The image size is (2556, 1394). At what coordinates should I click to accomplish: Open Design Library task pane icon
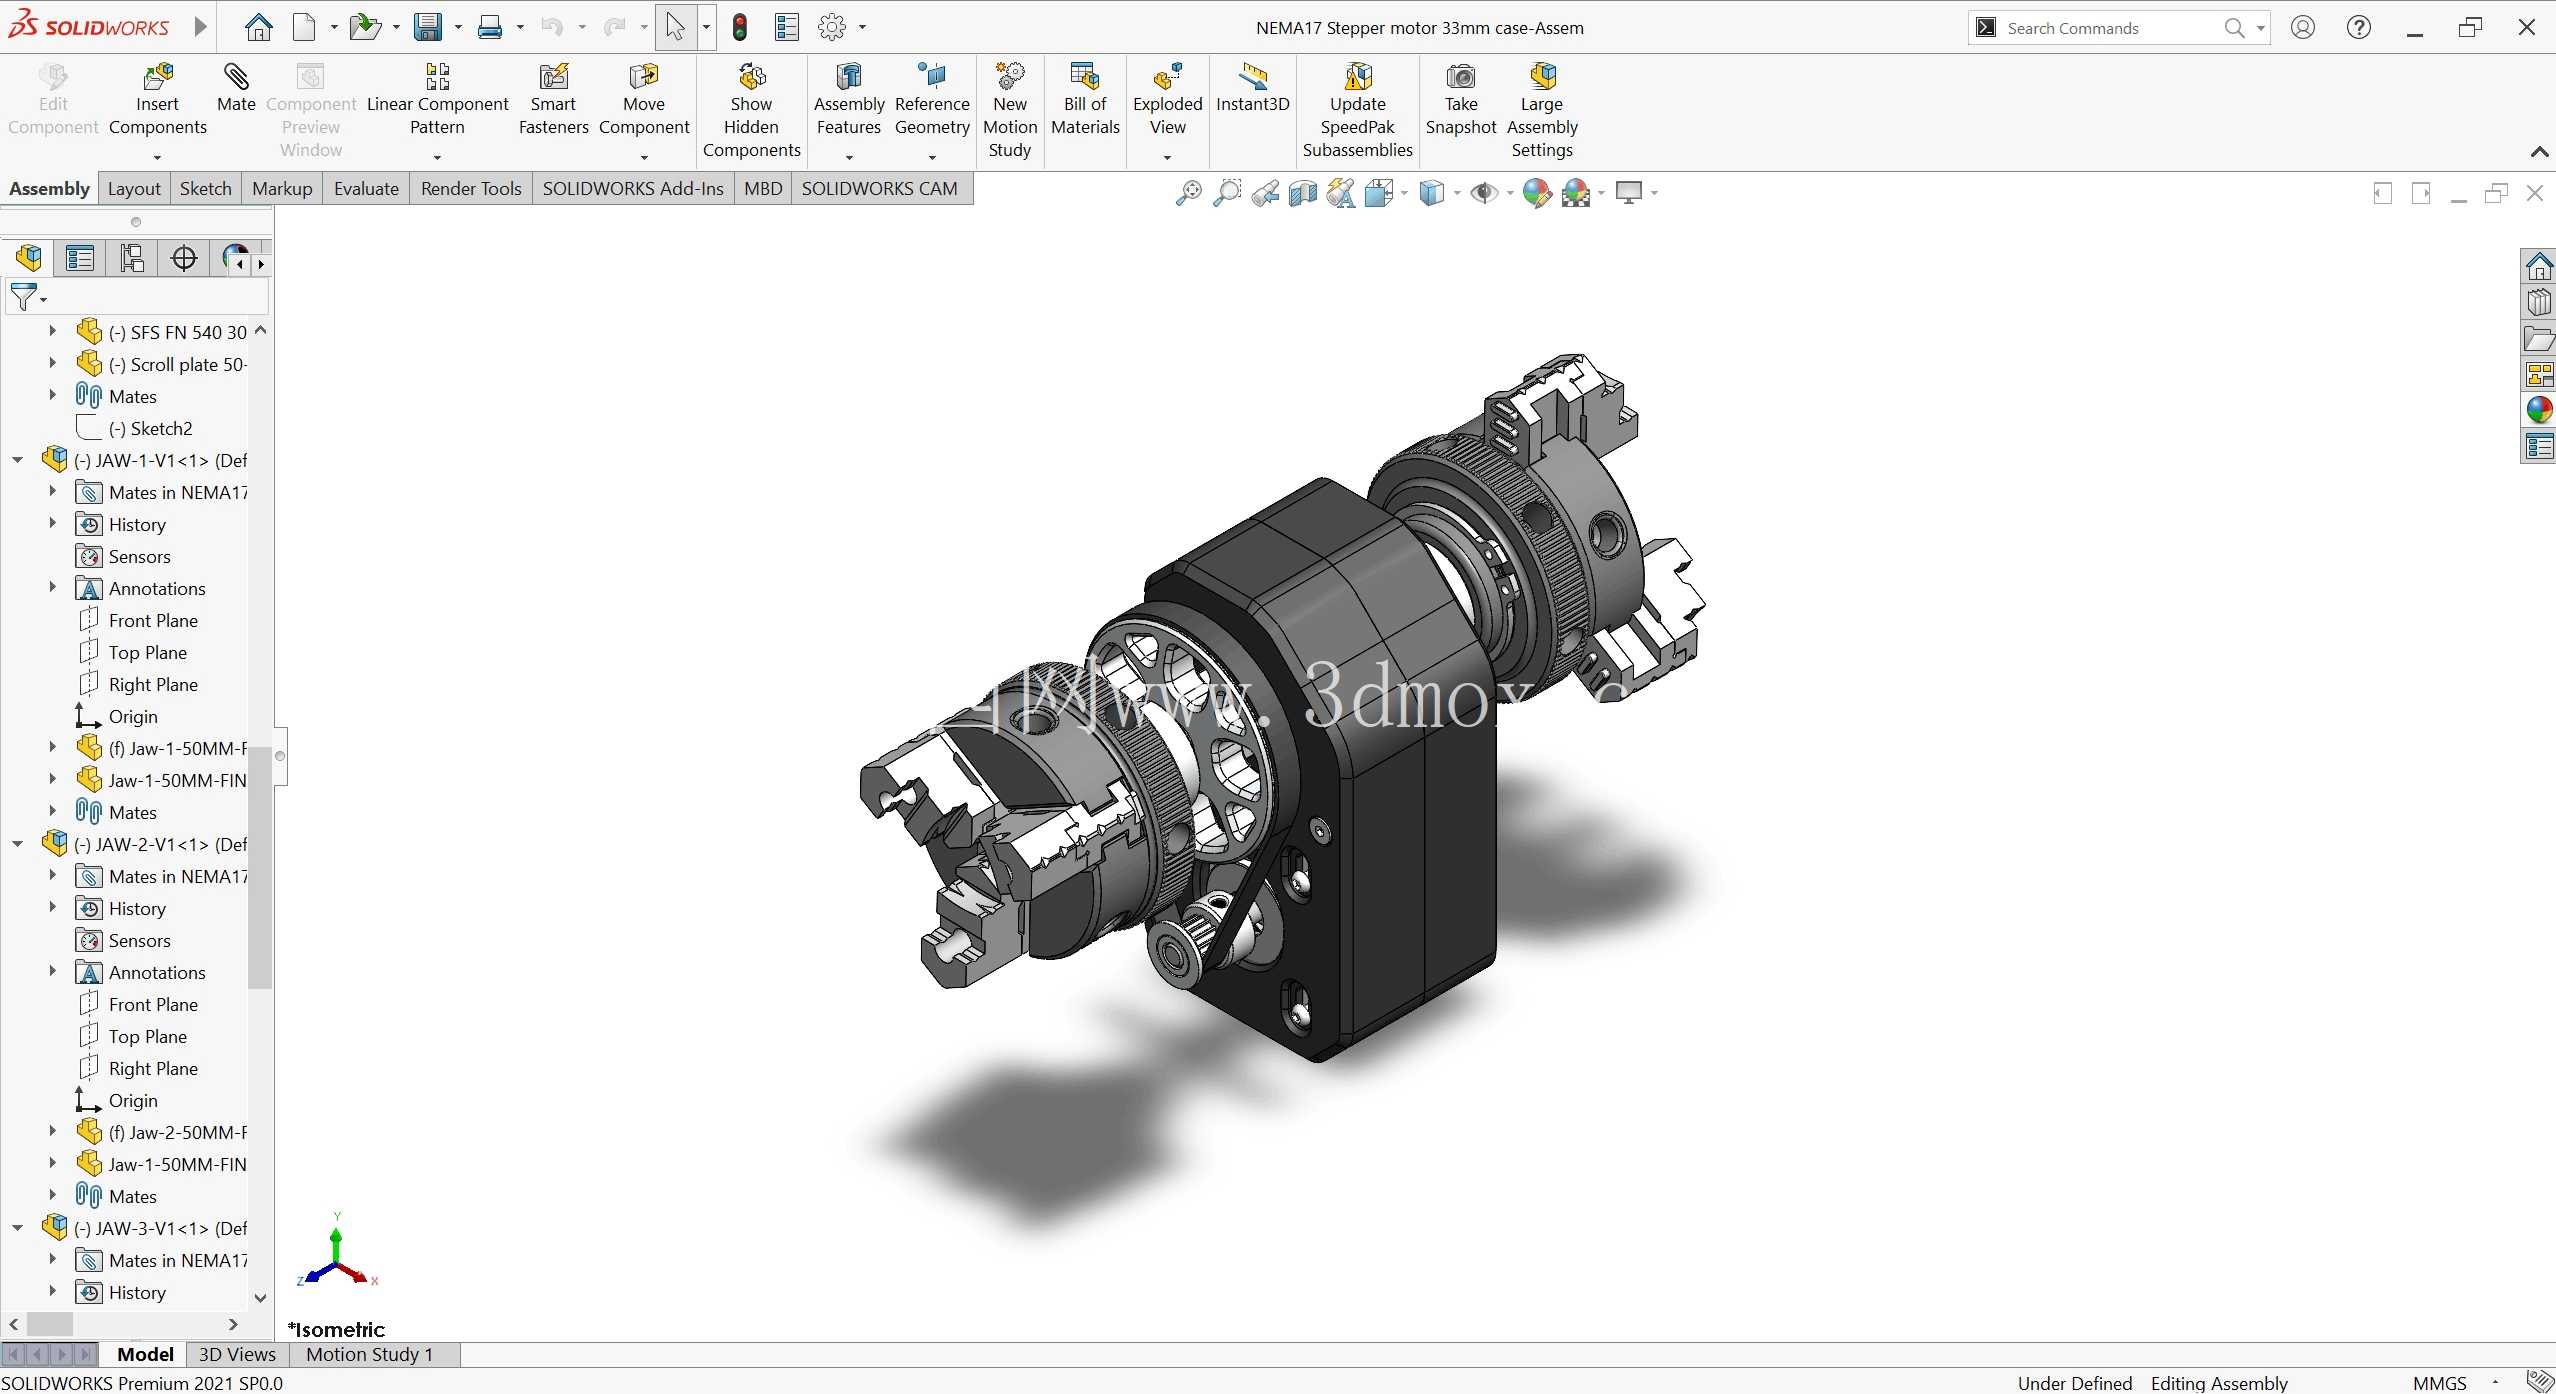pos(2539,303)
